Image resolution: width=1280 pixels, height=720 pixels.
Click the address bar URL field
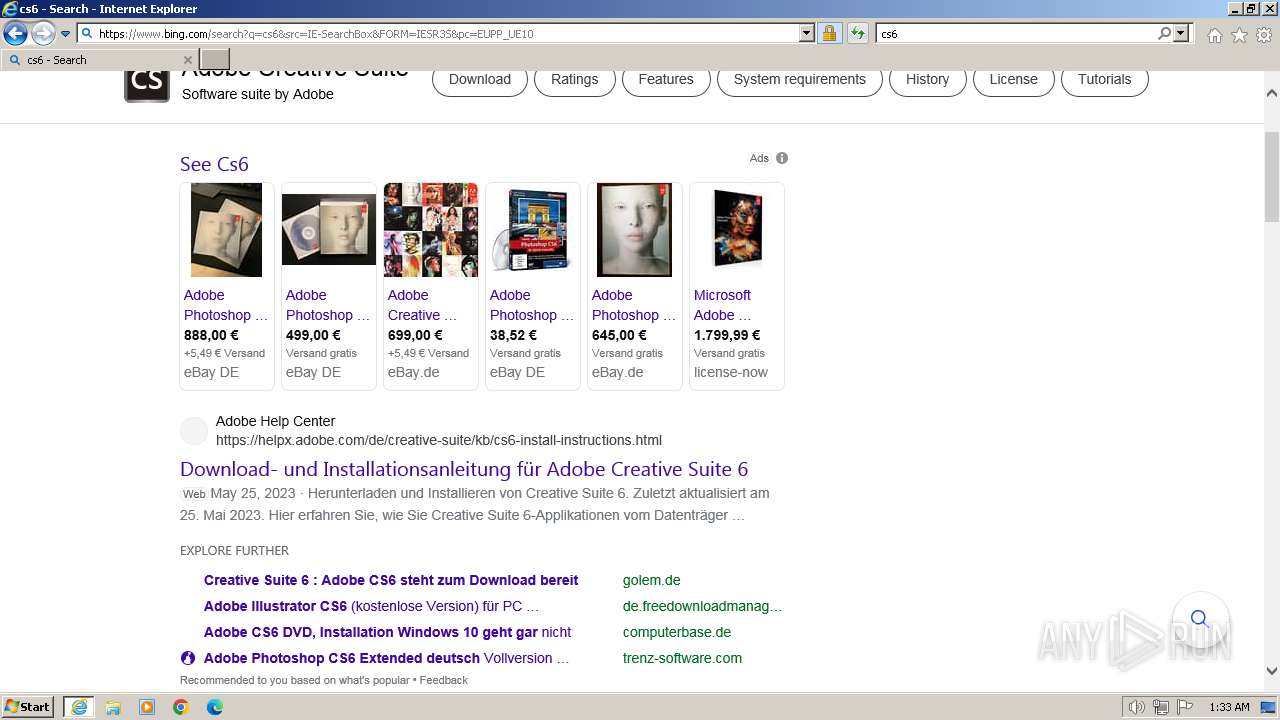point(446,33)
